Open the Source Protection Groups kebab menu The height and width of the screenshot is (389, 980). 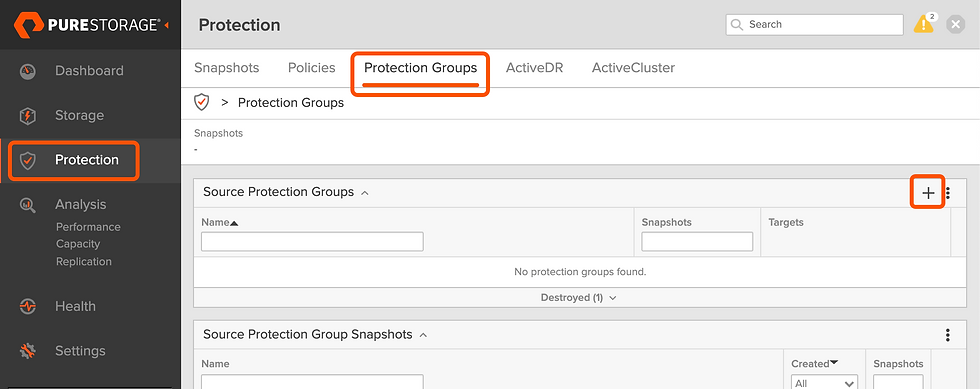[948, 193]
